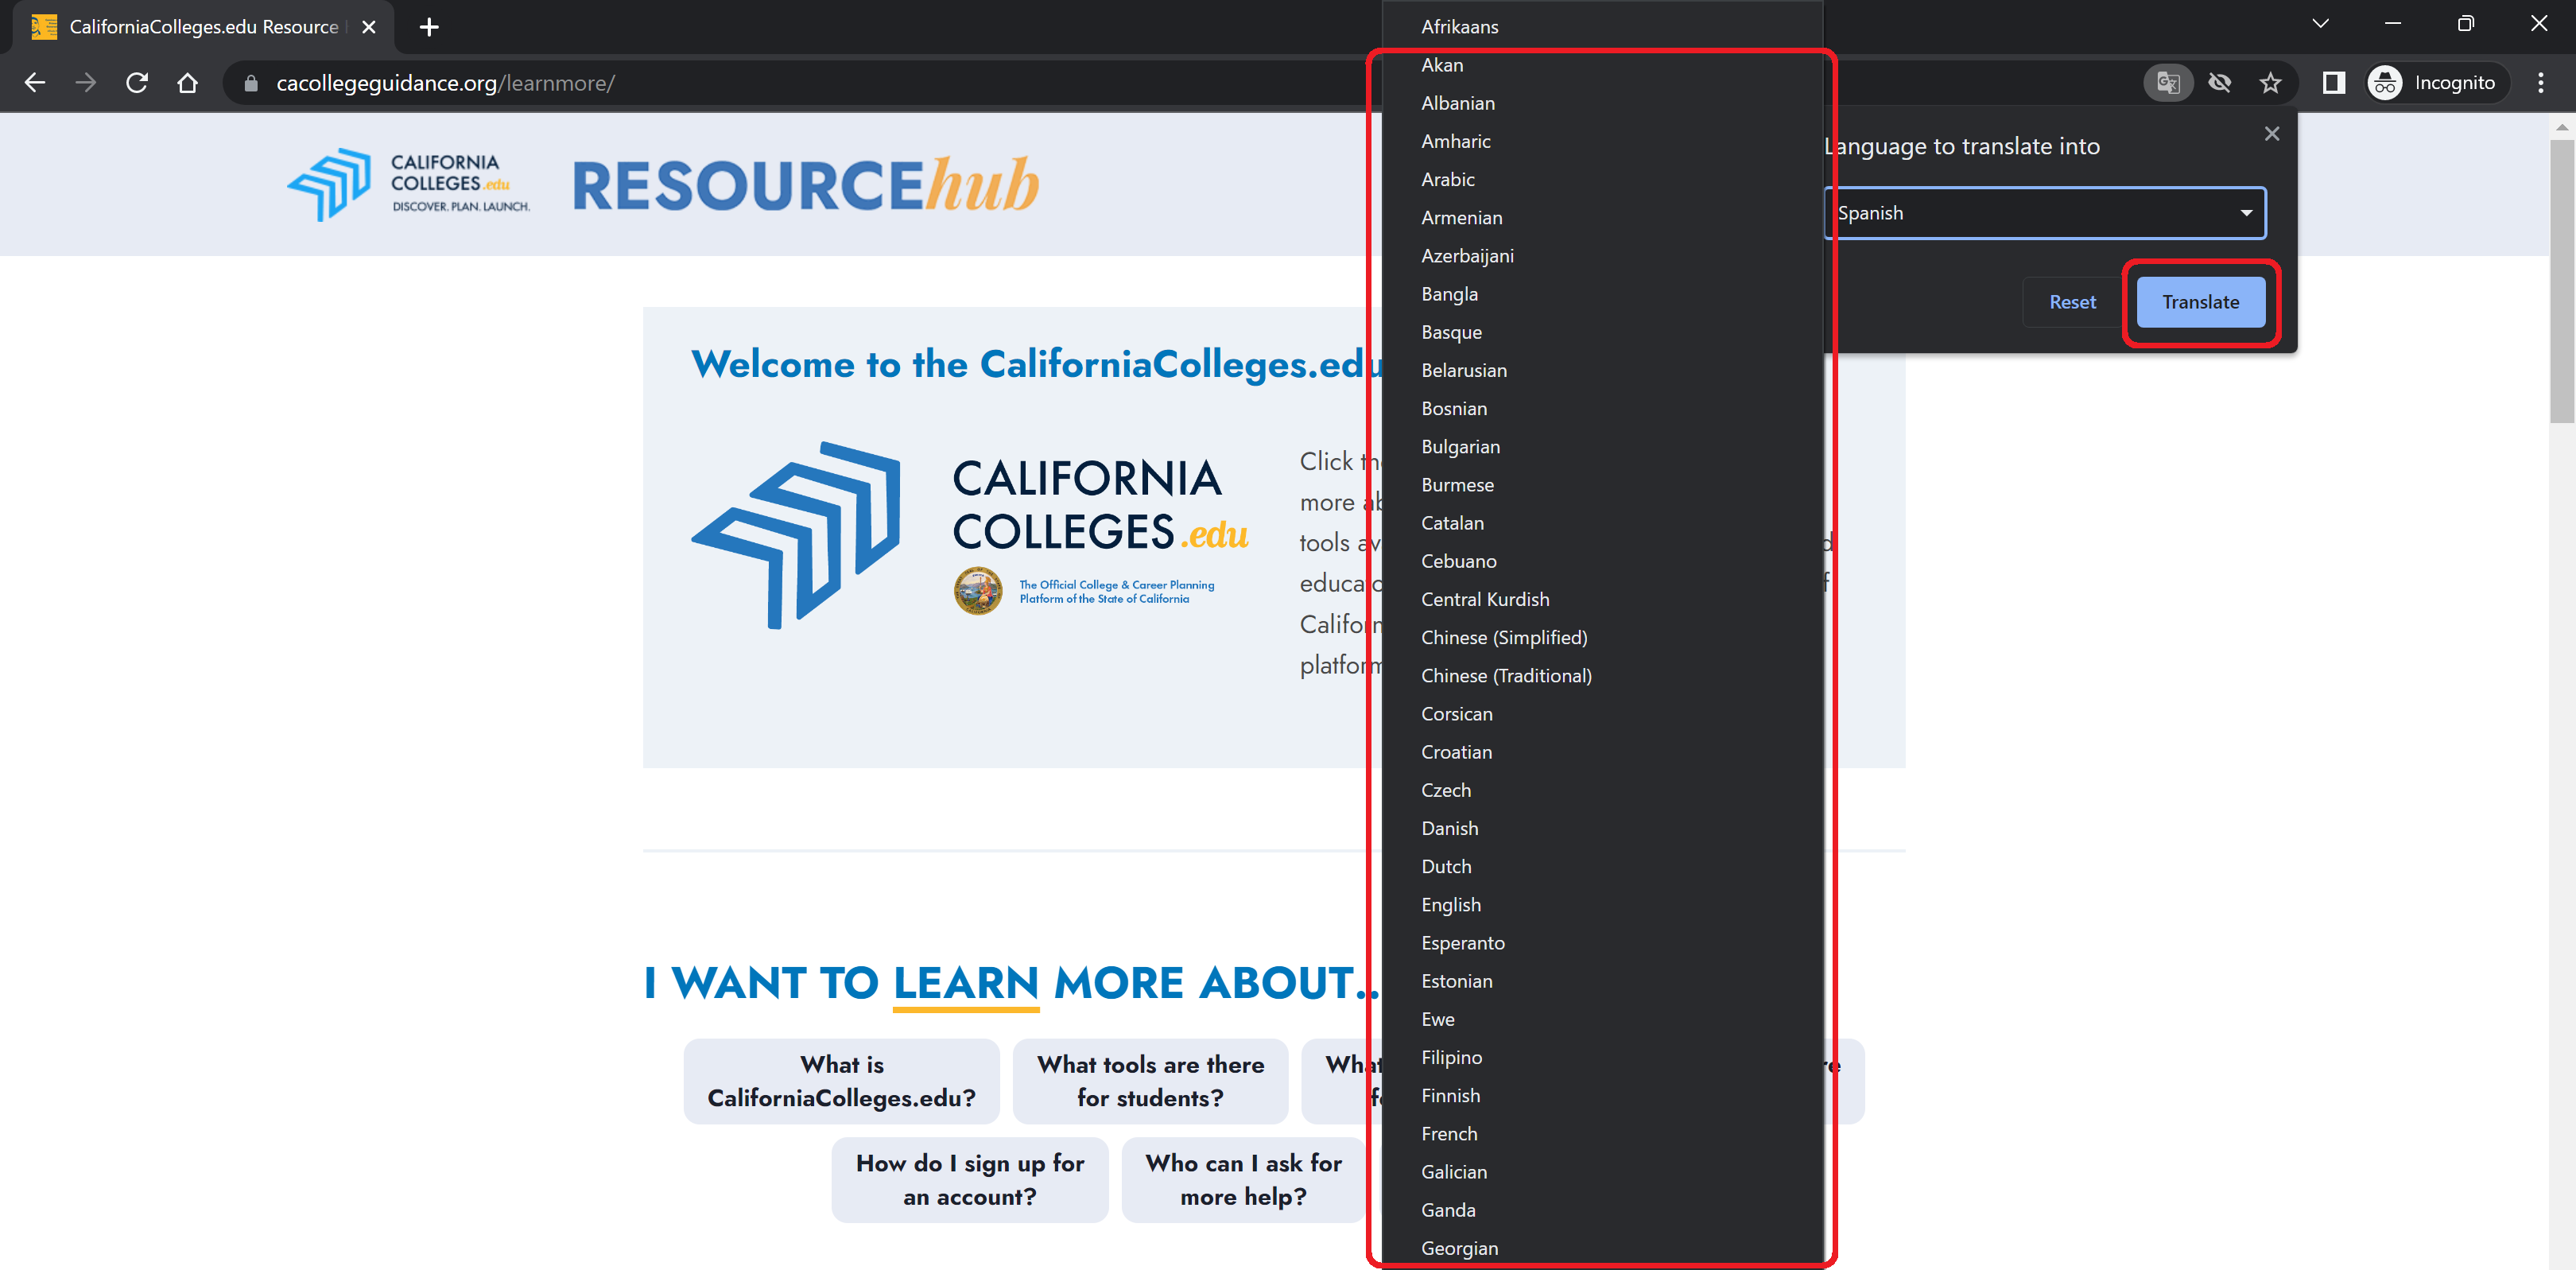Select Cebuano language option
The image size is (2576, 1270).
coord(1602,561)
